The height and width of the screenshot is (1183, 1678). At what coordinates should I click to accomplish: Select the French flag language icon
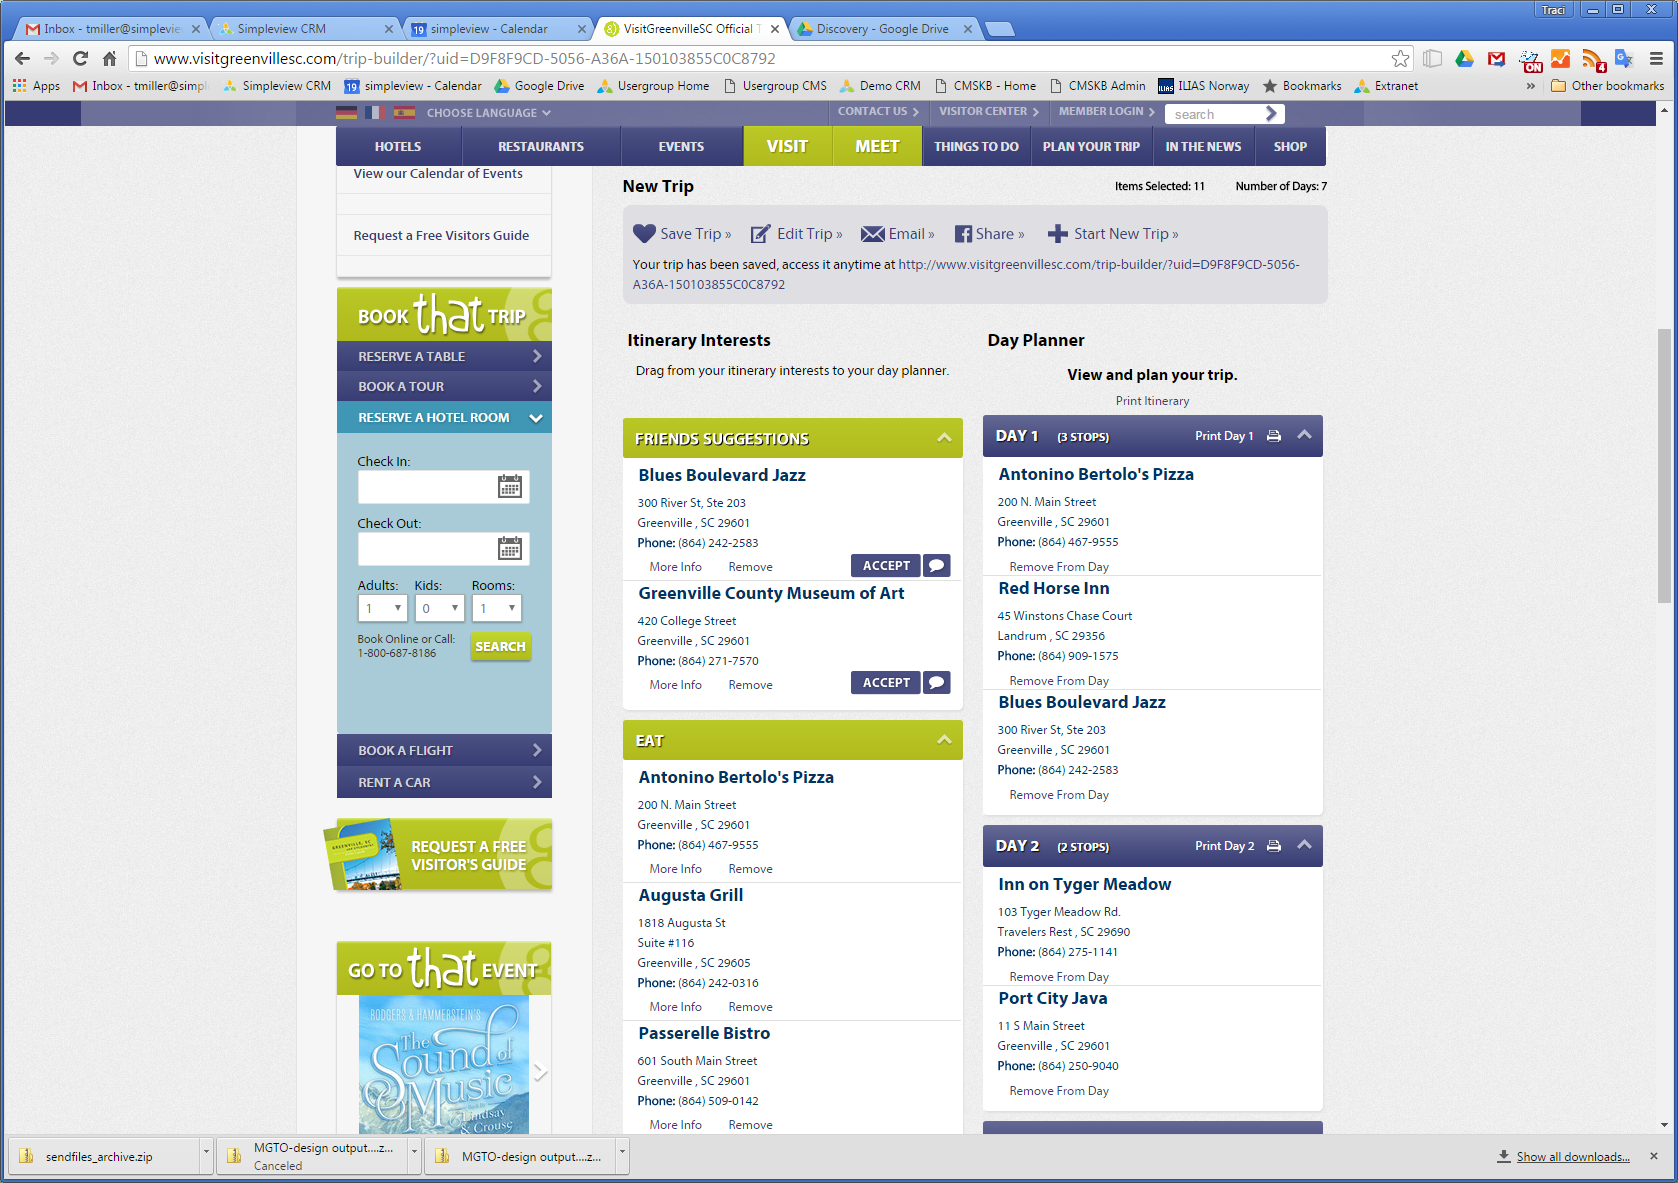click(x=375, y=112)
